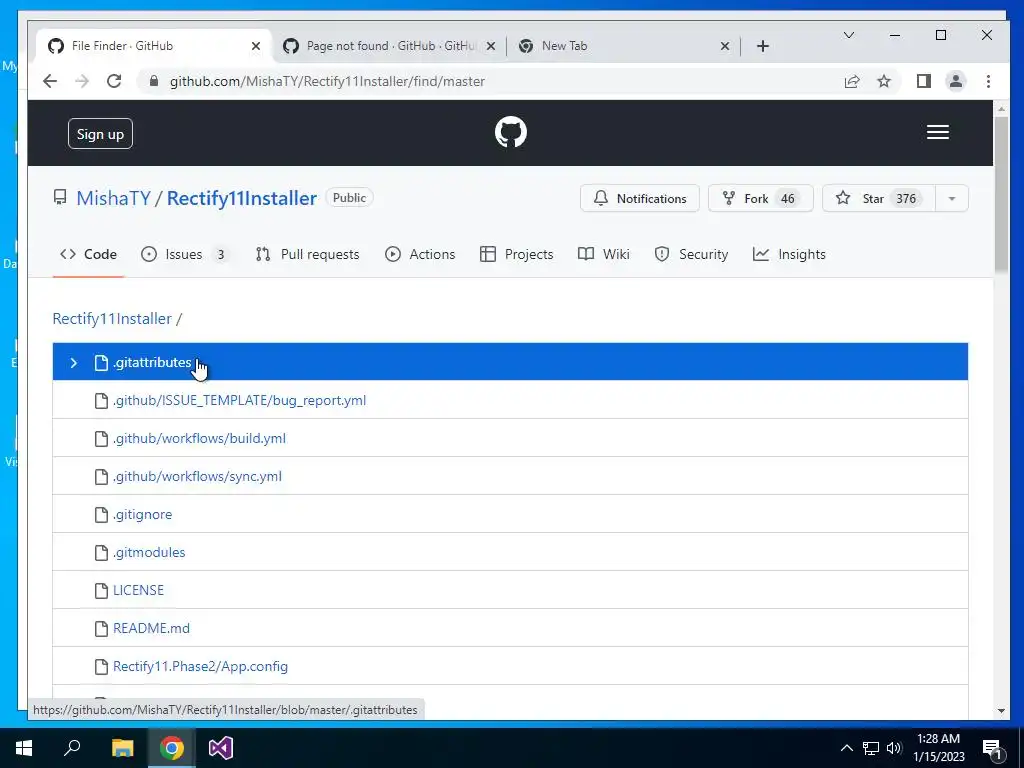Click the address bar URL

(x=327, y=82)
